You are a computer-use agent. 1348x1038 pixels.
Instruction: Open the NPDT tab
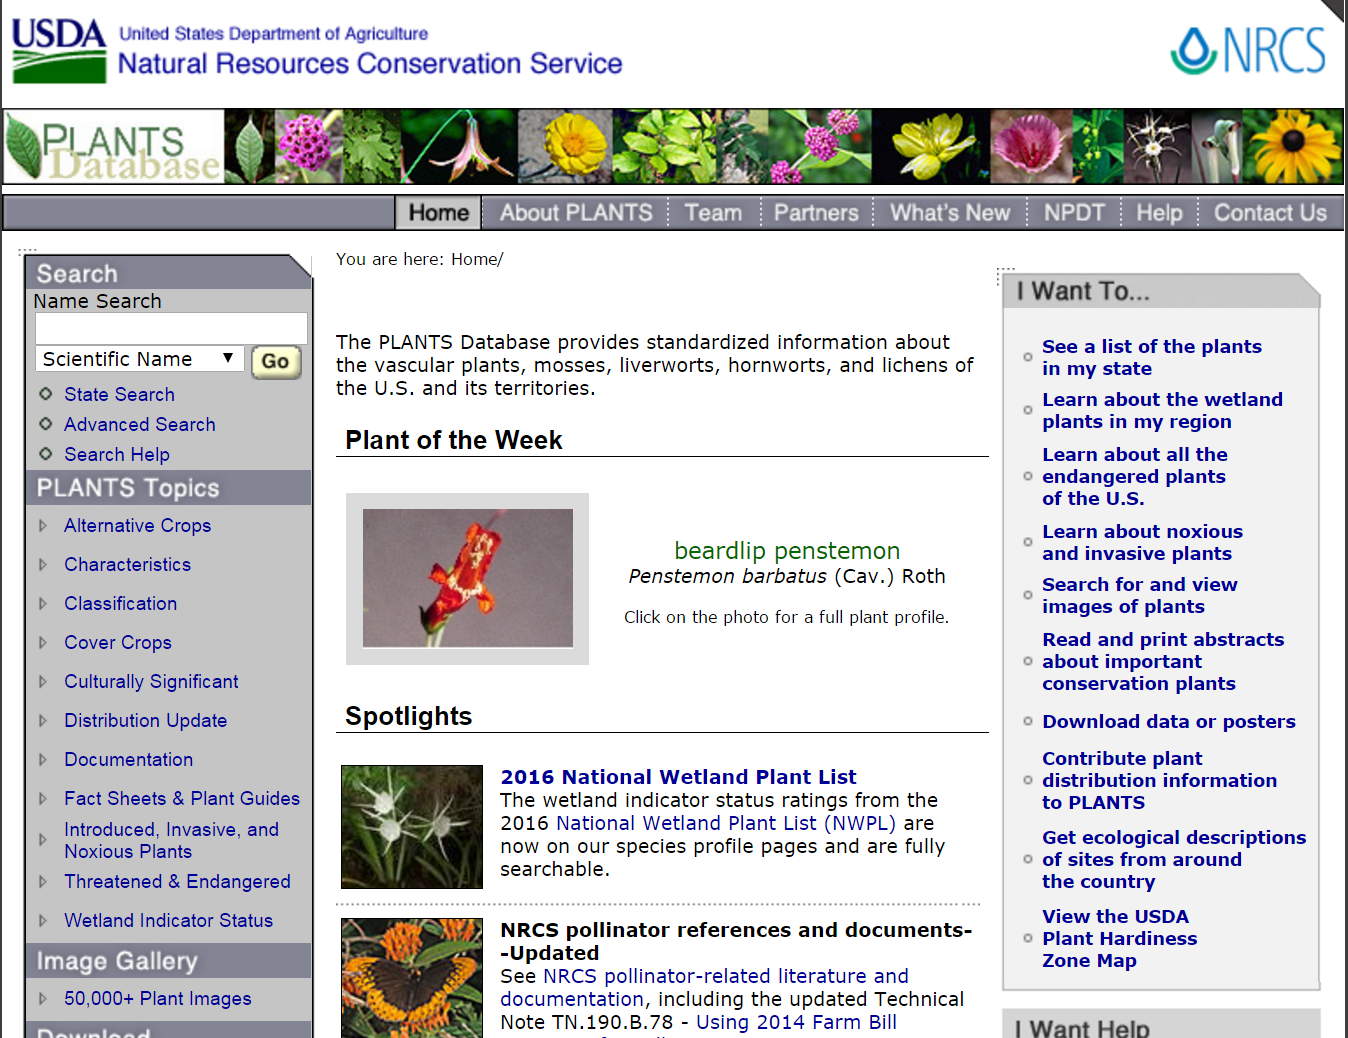click(x=1074, y=213)
